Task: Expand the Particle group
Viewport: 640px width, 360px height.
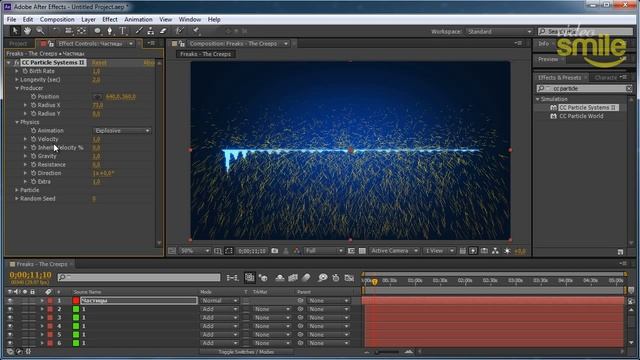Action: (x=17, y=190)
